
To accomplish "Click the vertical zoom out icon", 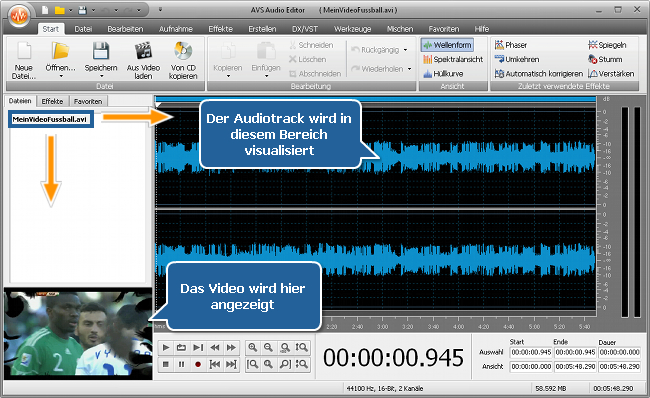I will pyautogui.click(x=301, y=364).
